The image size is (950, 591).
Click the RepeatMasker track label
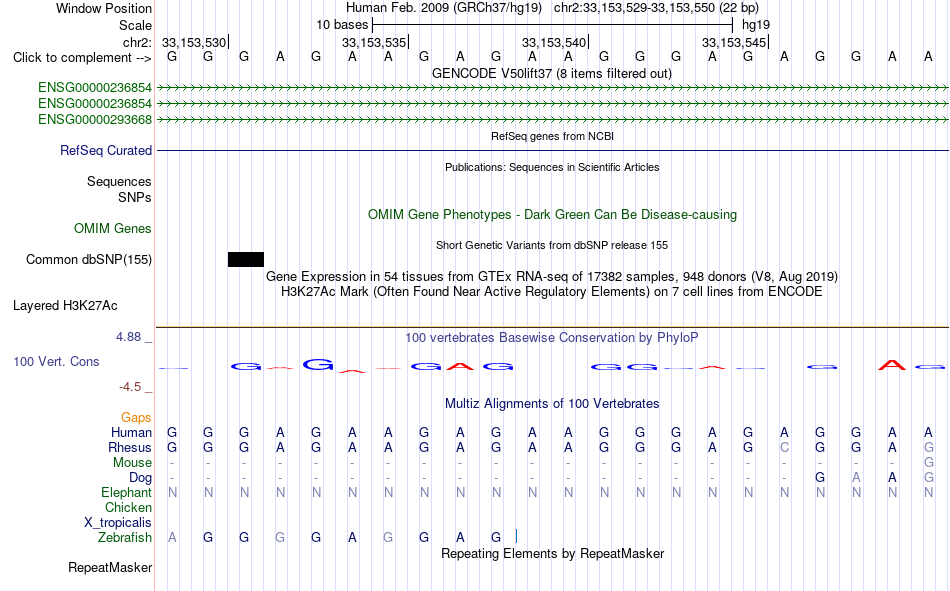tap(110, 567)
